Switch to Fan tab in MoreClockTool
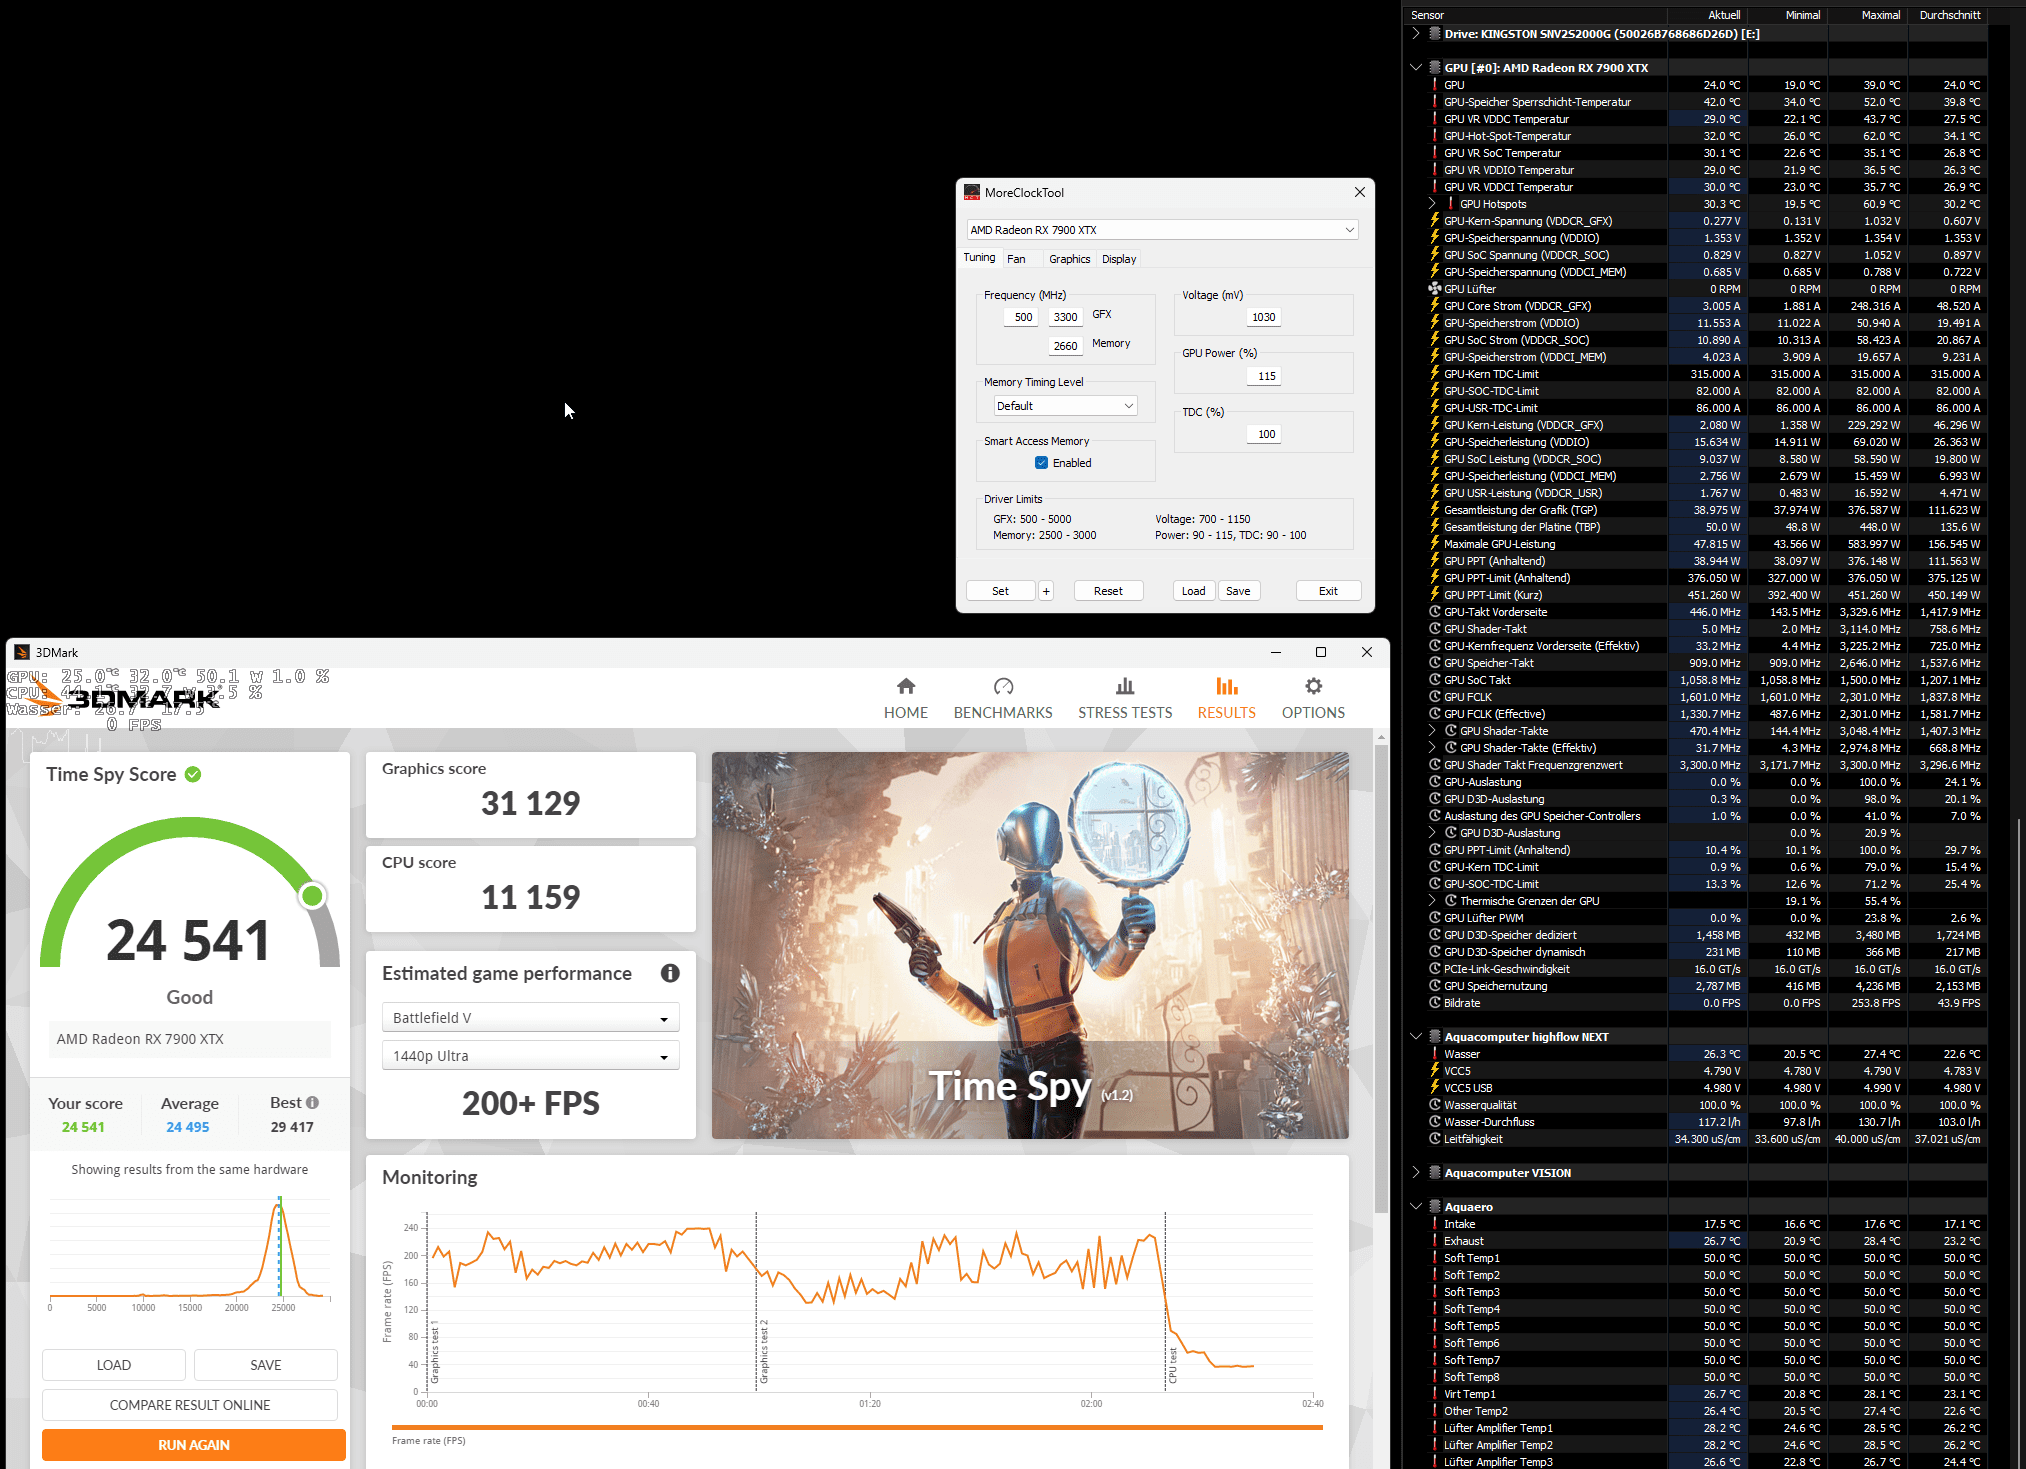This screenshot has height=1469, width=2026. tap(1016, 259)
